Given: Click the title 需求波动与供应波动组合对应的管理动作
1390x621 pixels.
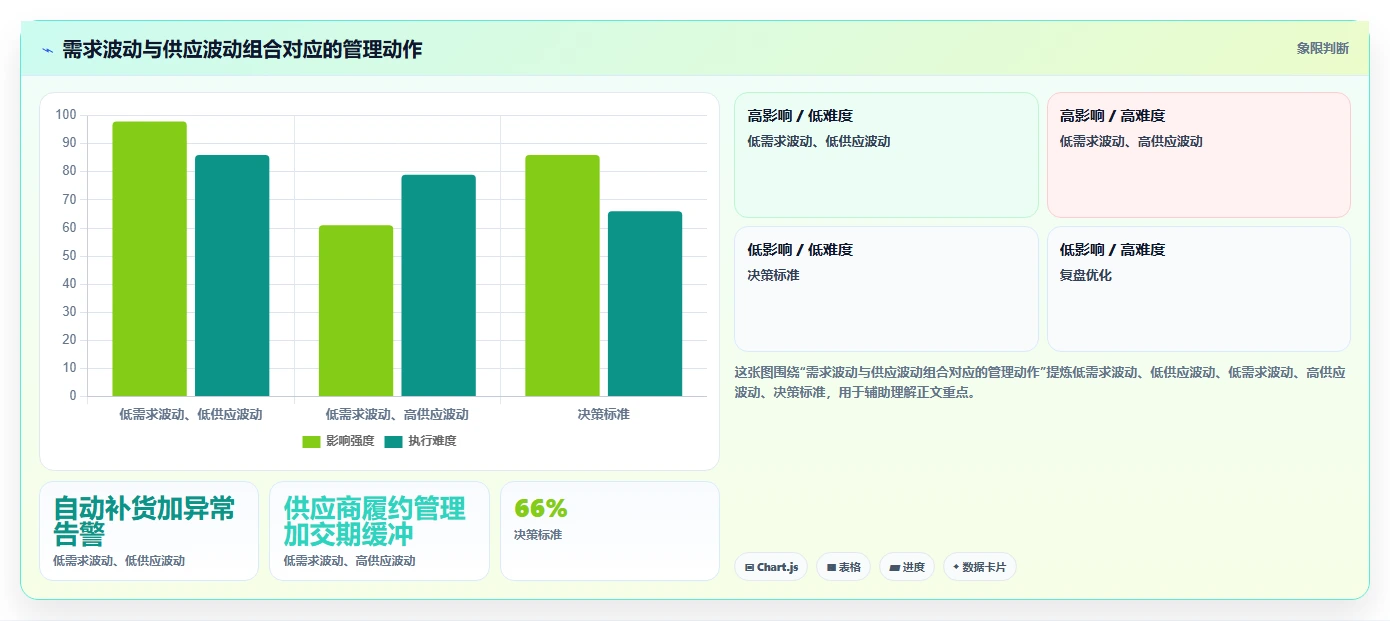Looking at the screenshot, I should pyautogui.click(x=242, y=49).
